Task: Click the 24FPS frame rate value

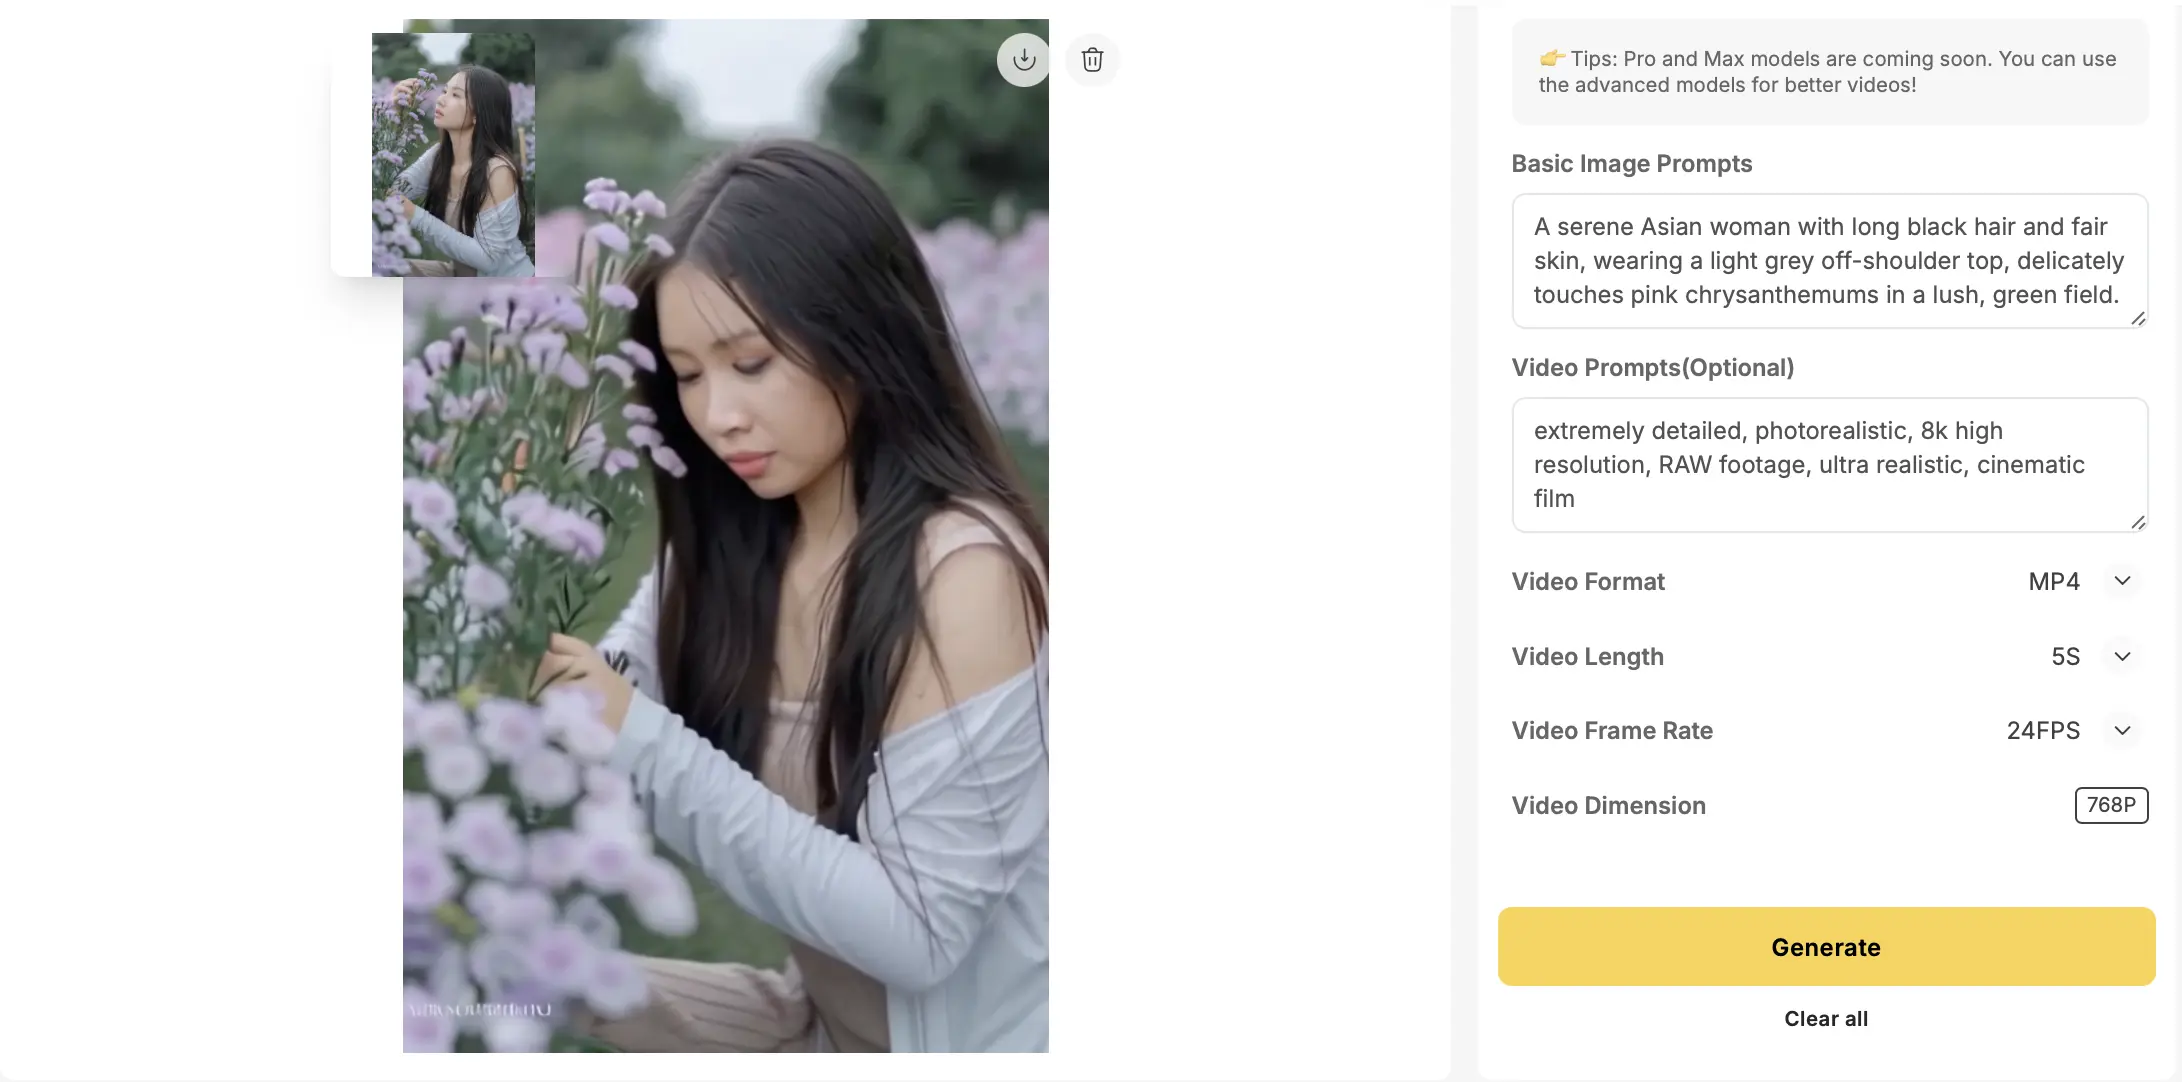Action: (2043, 730)
